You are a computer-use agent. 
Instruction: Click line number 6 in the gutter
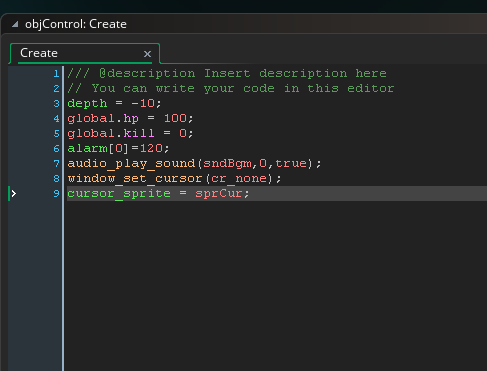tap(57, 148)
